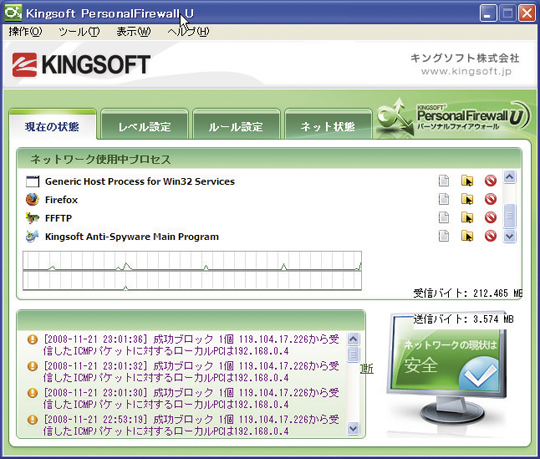Block FFFTP using the red prohibit icon
540x459 pixels.
click(x=490, y=217)
